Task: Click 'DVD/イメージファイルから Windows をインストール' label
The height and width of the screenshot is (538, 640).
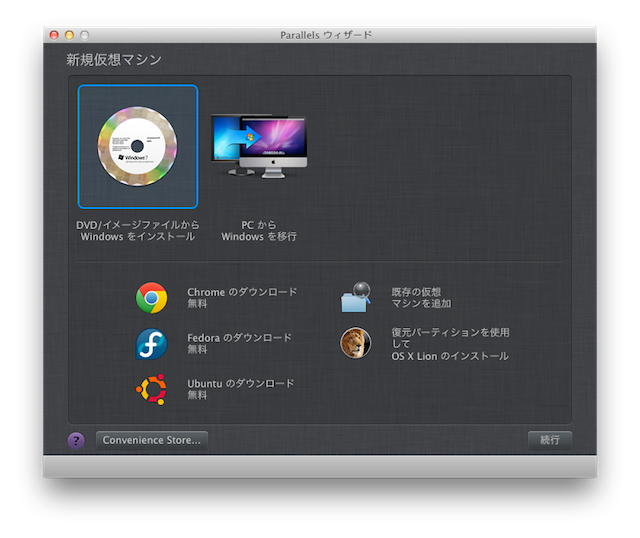Action: pyautogui.click(x=138, y=231)
